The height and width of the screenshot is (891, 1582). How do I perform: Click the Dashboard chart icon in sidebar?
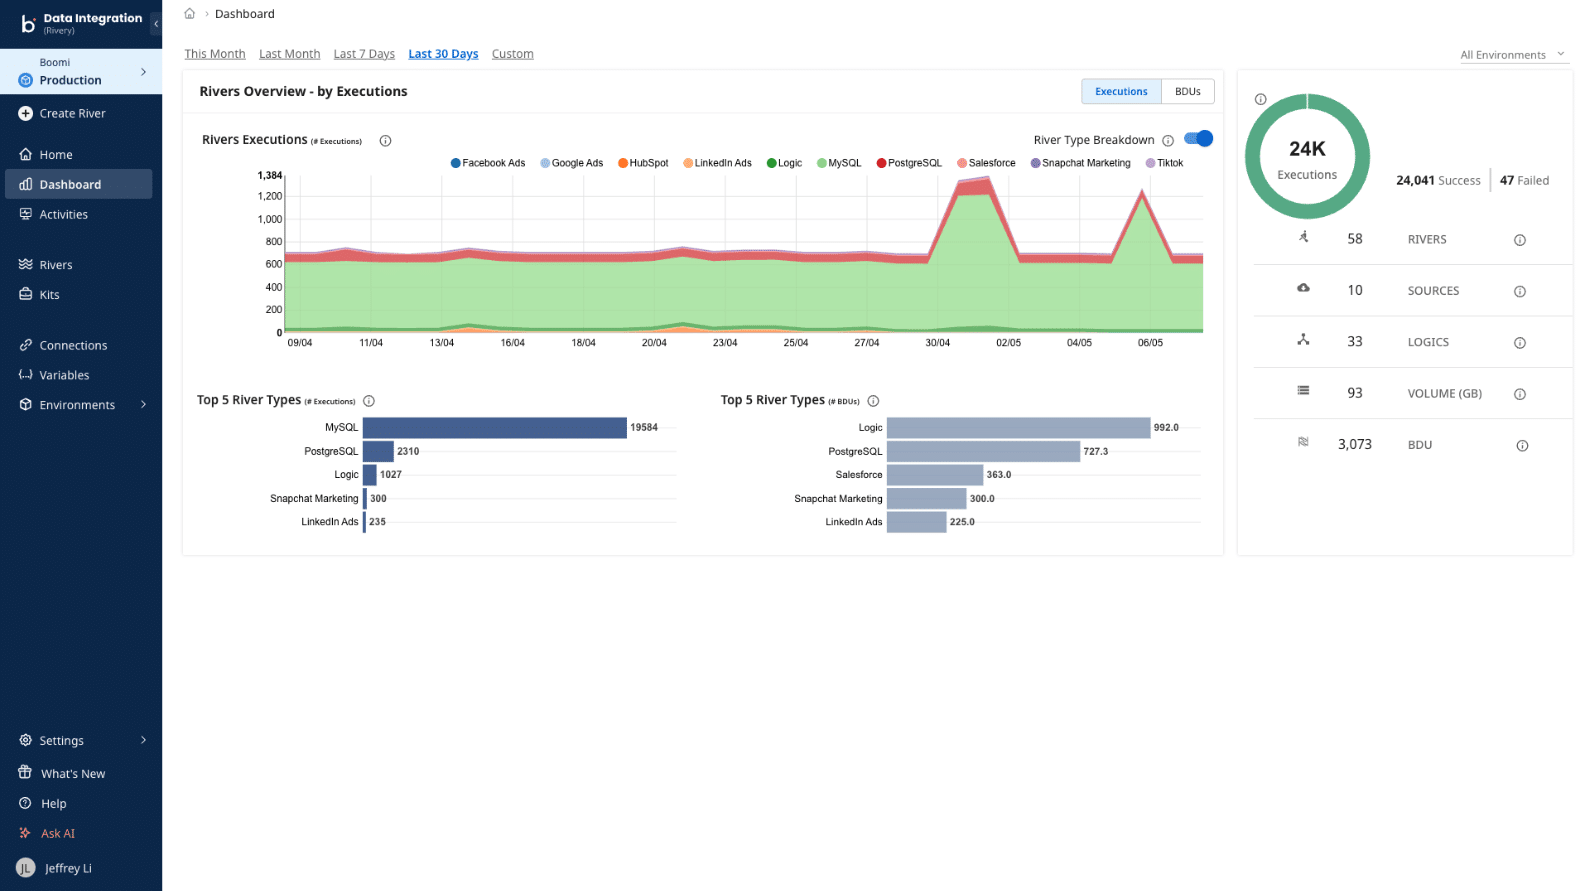pos(26,184)
